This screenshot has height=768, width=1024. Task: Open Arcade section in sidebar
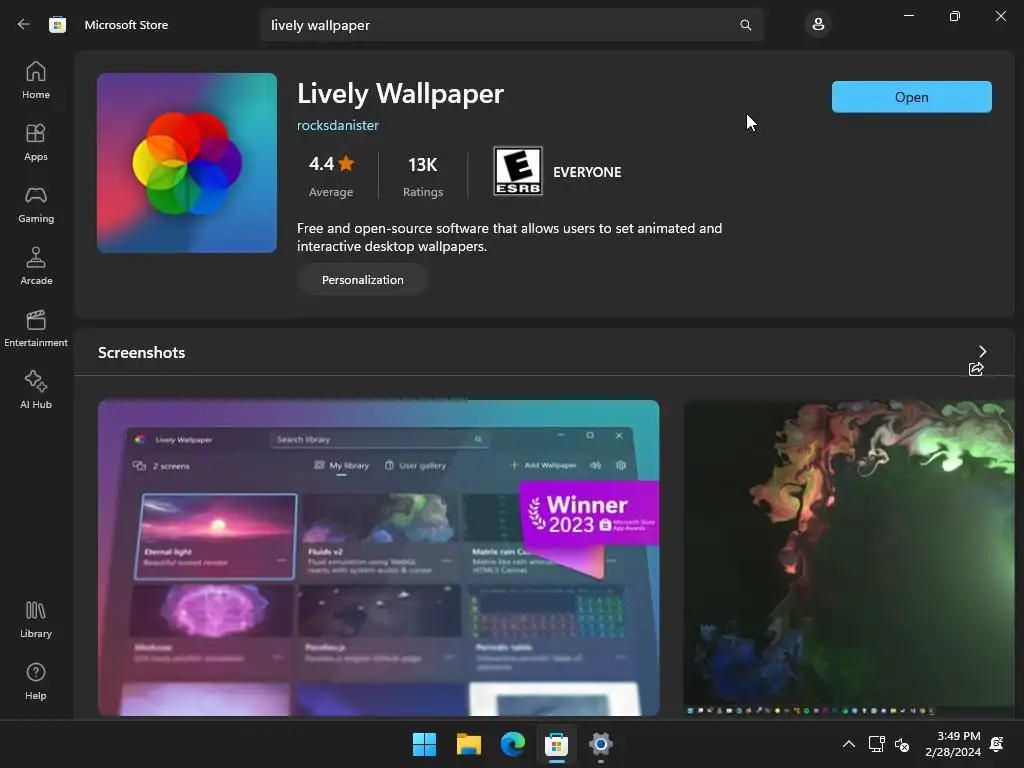36,266
